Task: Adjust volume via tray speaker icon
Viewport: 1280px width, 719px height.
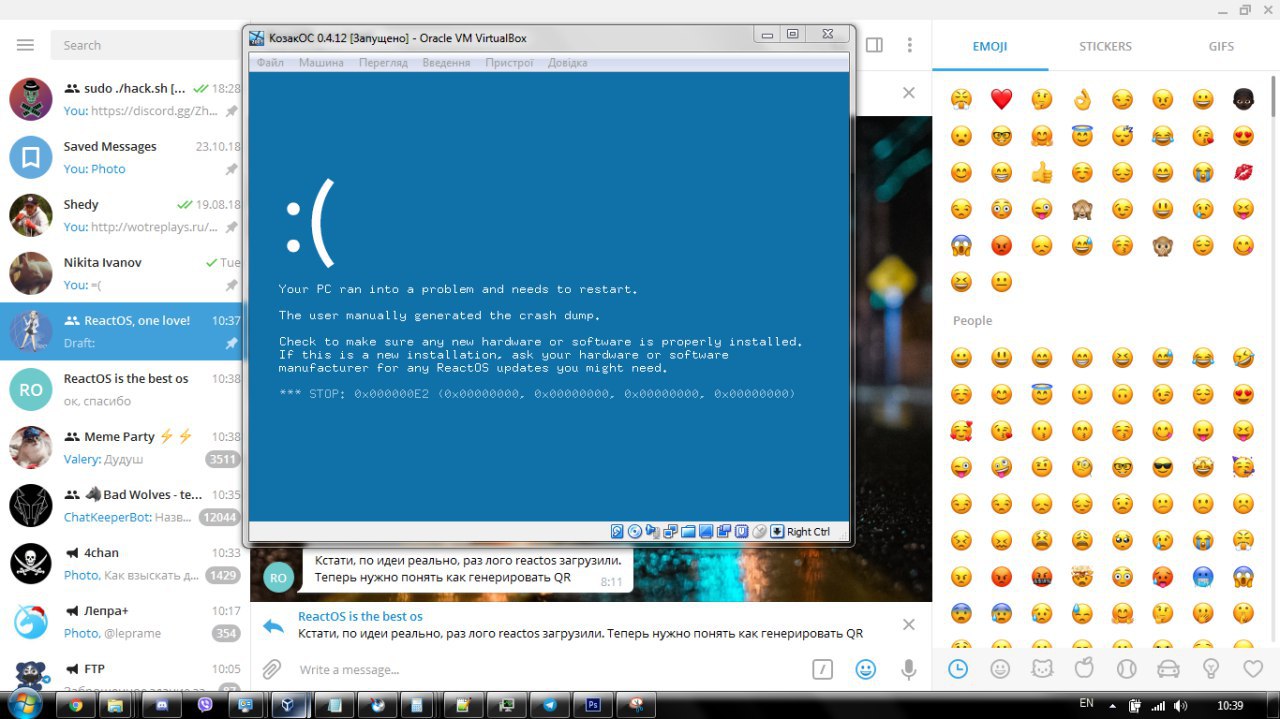Action: 1181,705
